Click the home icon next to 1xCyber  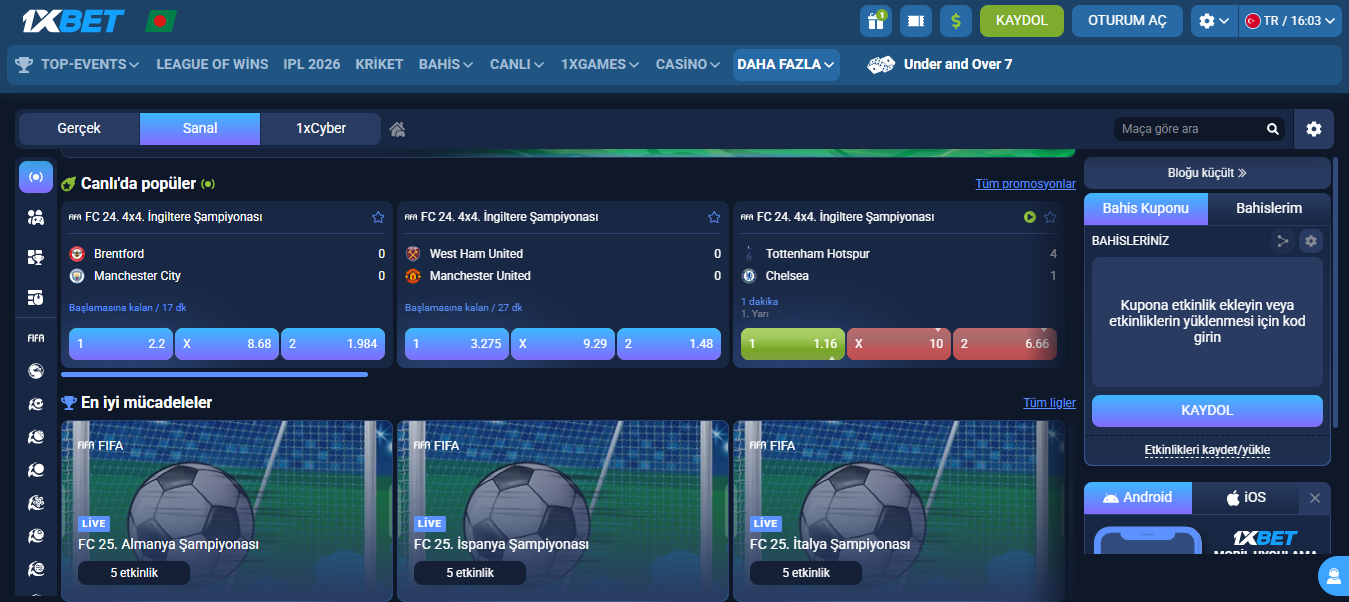(x=398, y=129)
